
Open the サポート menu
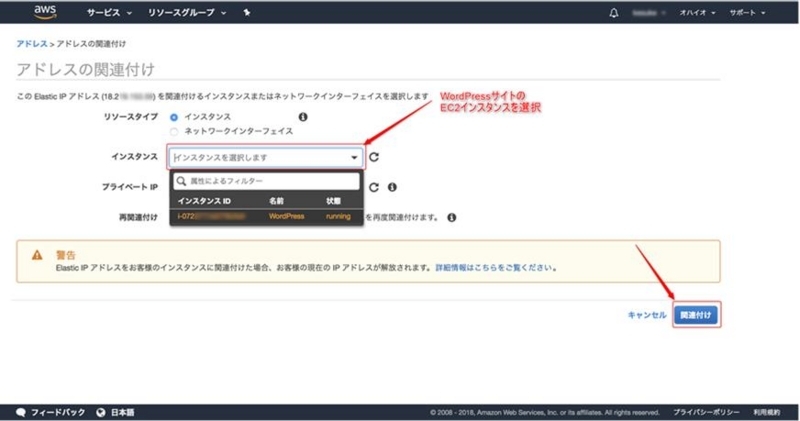[x=747, y=13]
